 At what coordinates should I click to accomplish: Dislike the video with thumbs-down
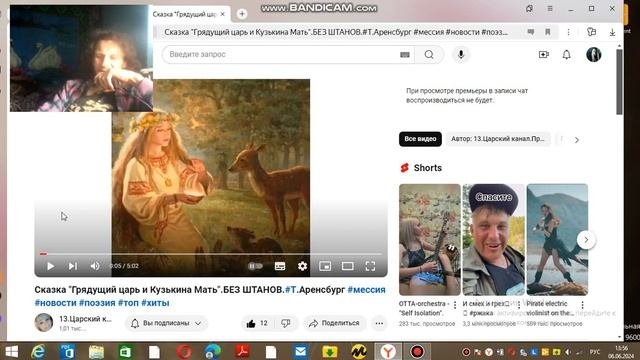pyautogui.click(x=286, y=323)
